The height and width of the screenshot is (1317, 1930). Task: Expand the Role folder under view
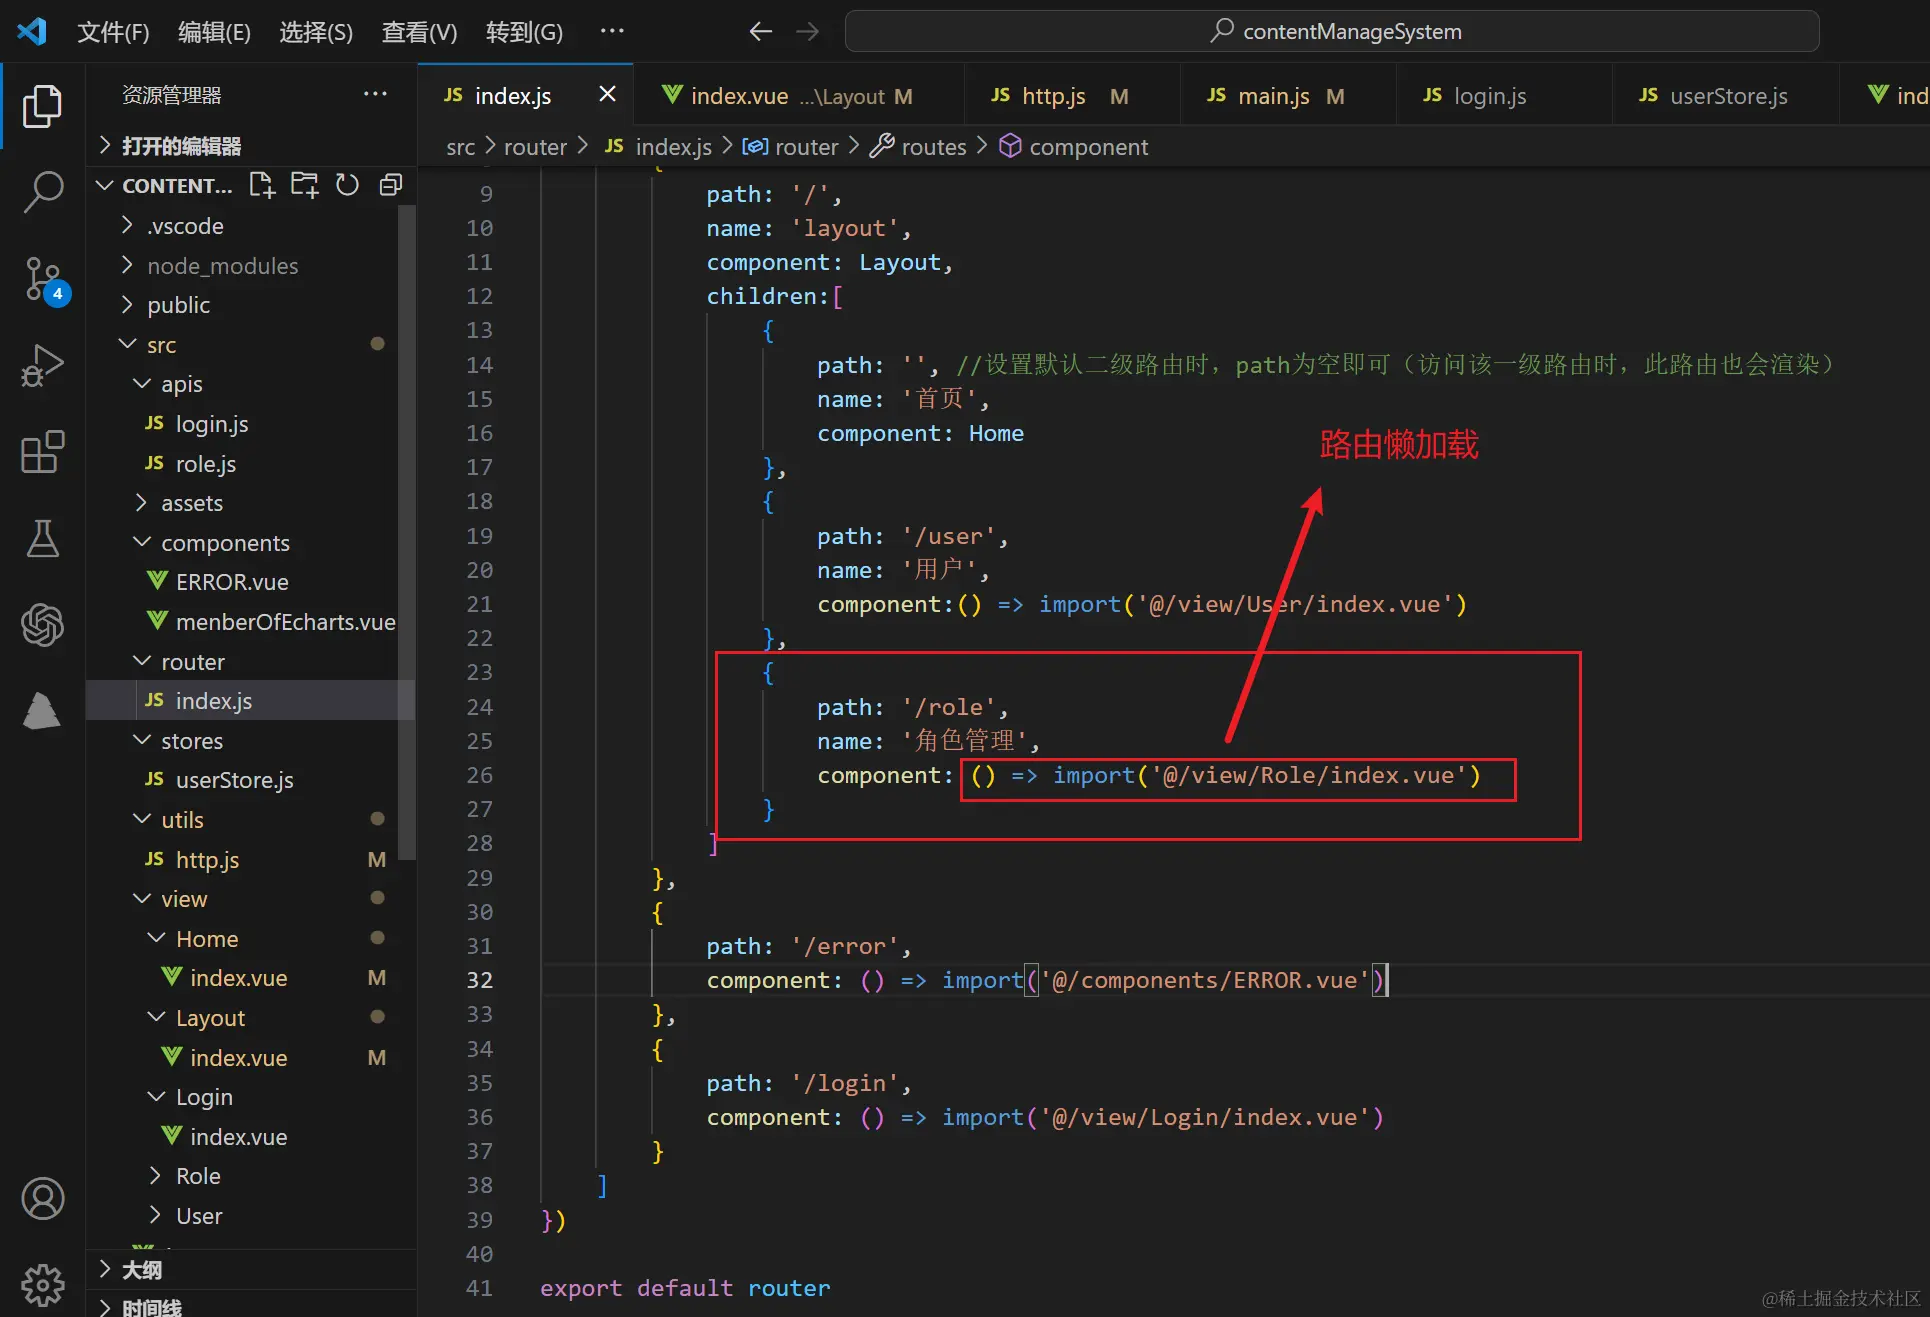click(198, 1176)
